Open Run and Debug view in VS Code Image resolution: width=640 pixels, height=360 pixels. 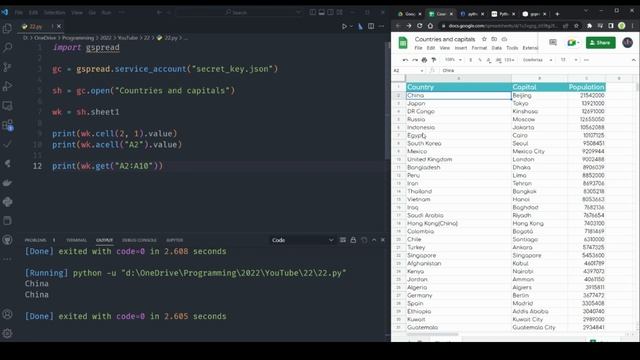pos(7,86)
